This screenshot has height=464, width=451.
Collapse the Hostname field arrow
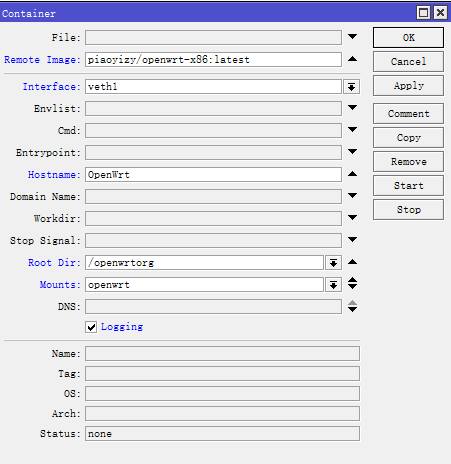click(x=352, y=174)
